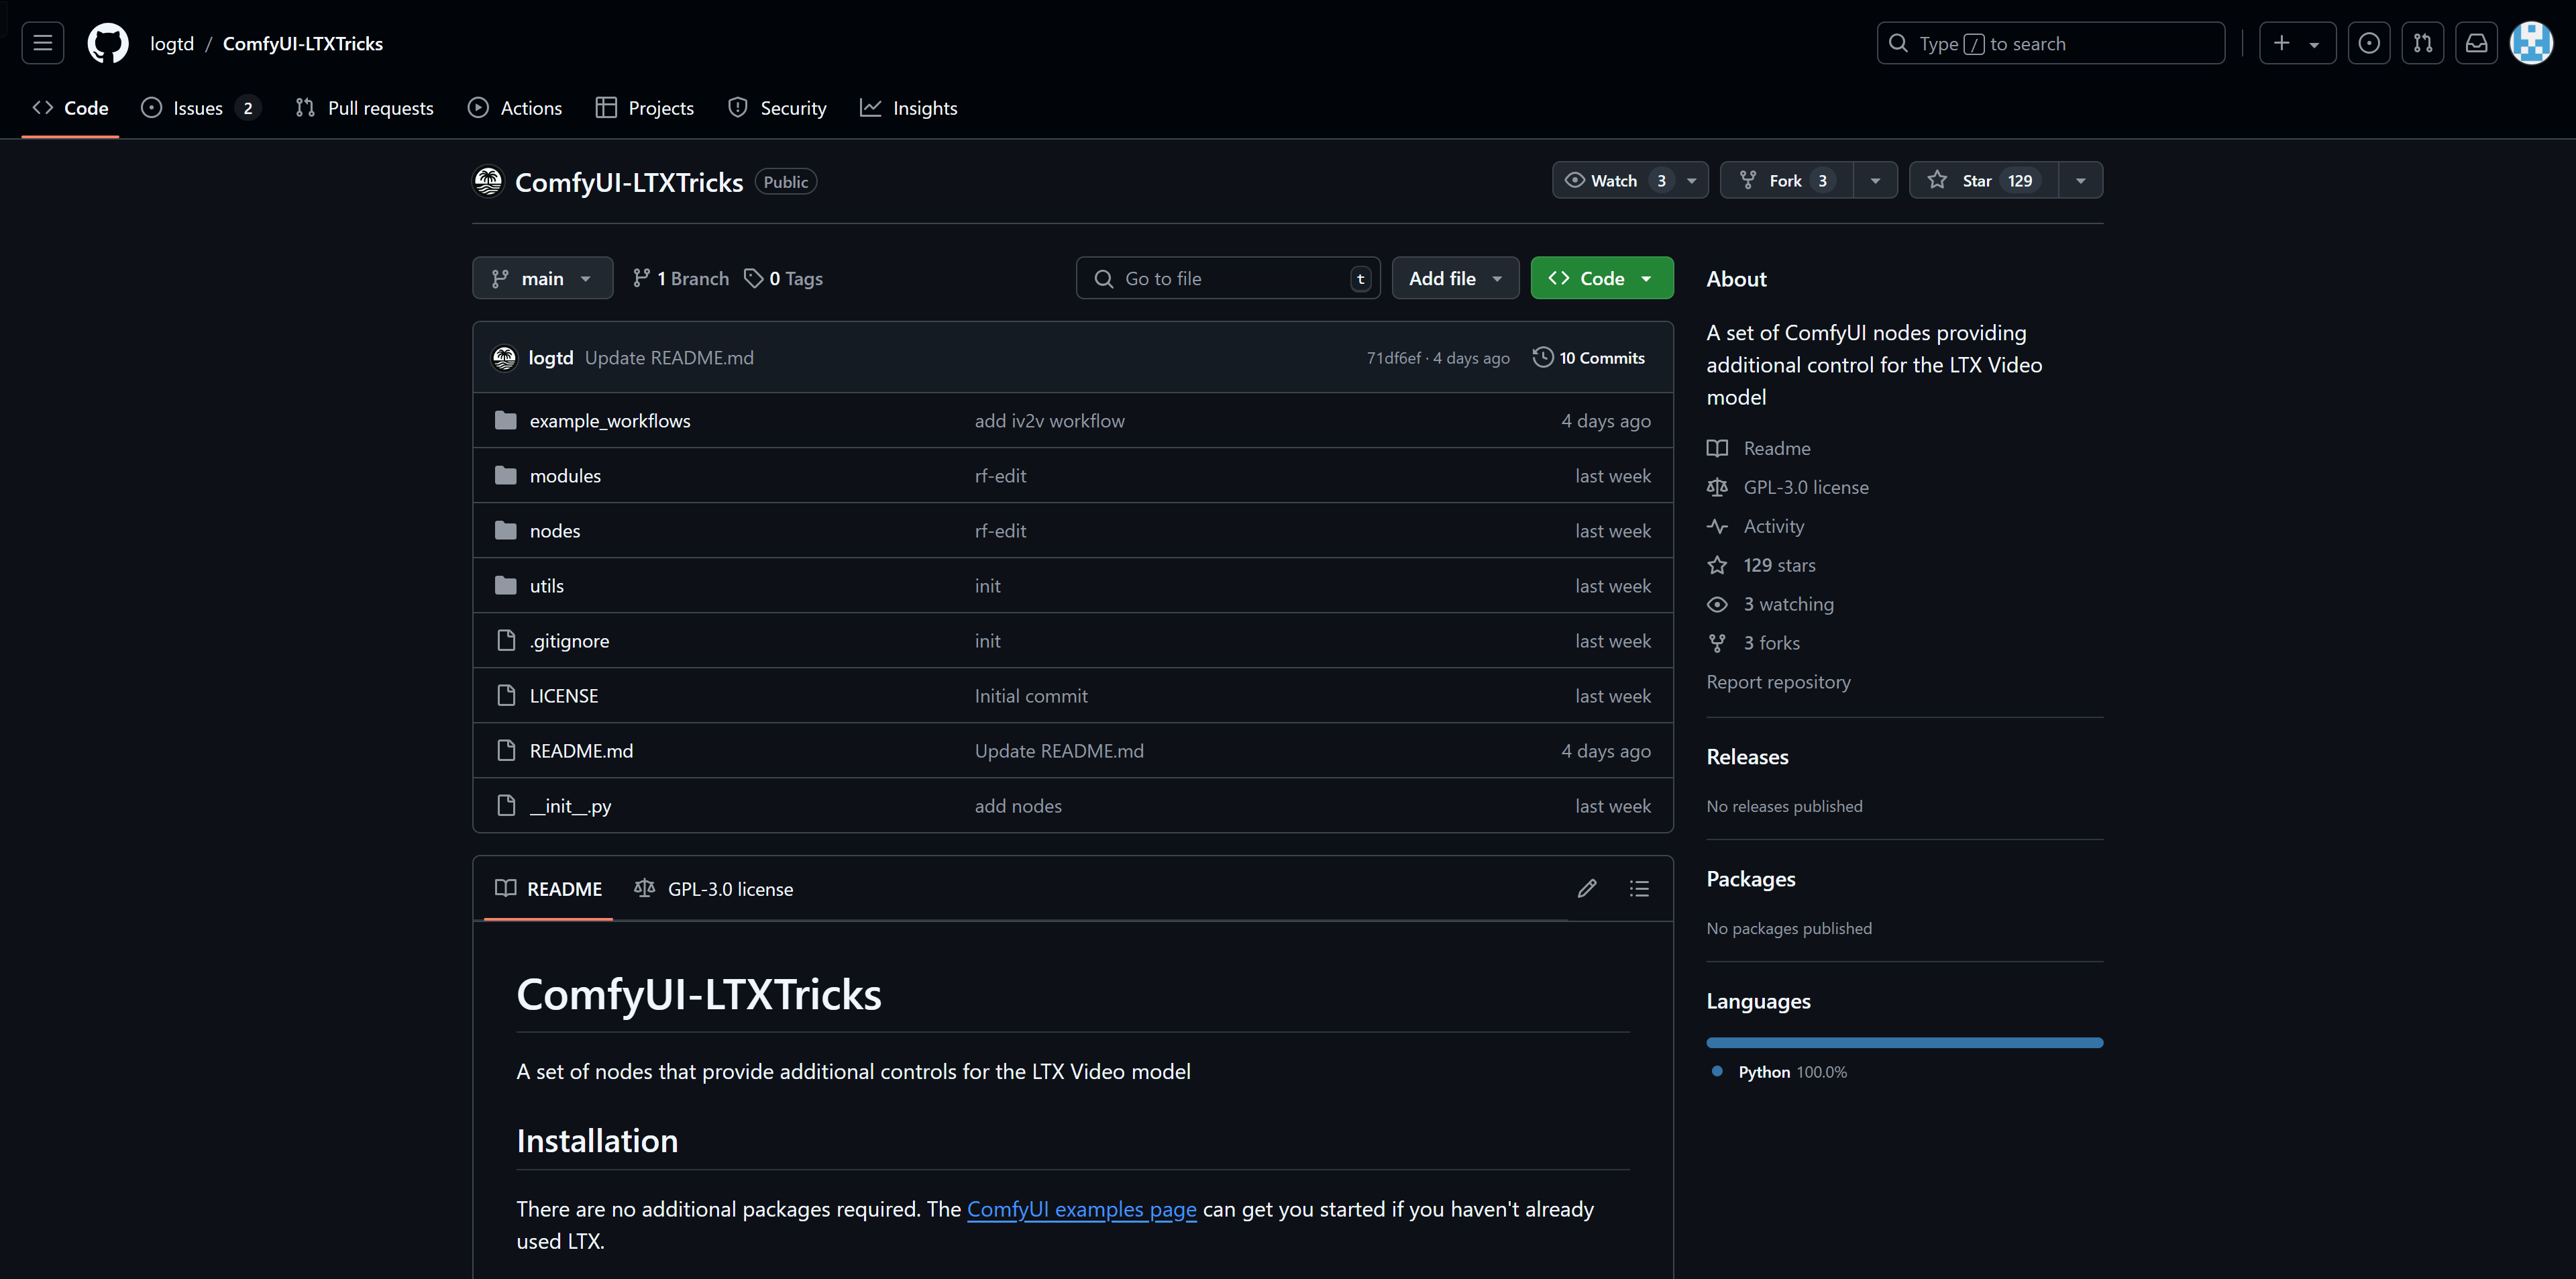Open the notifications inbox icon
The image size is (2576, 1279).
tap(2476, 43)
